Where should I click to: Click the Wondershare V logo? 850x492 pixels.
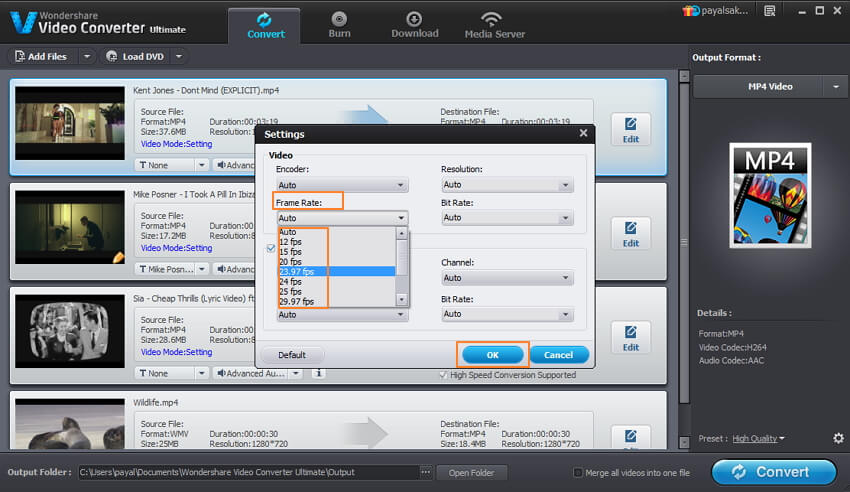click(x=23, y=22)
